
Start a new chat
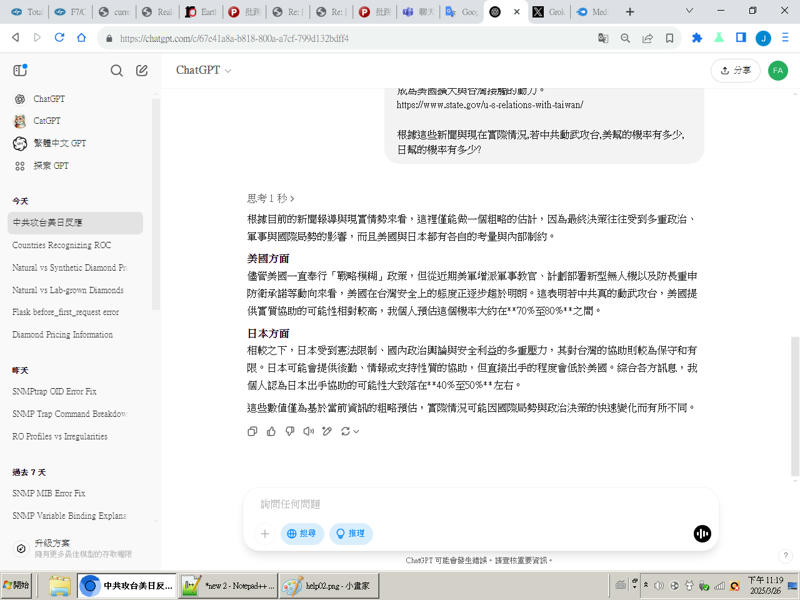point(141,71)
